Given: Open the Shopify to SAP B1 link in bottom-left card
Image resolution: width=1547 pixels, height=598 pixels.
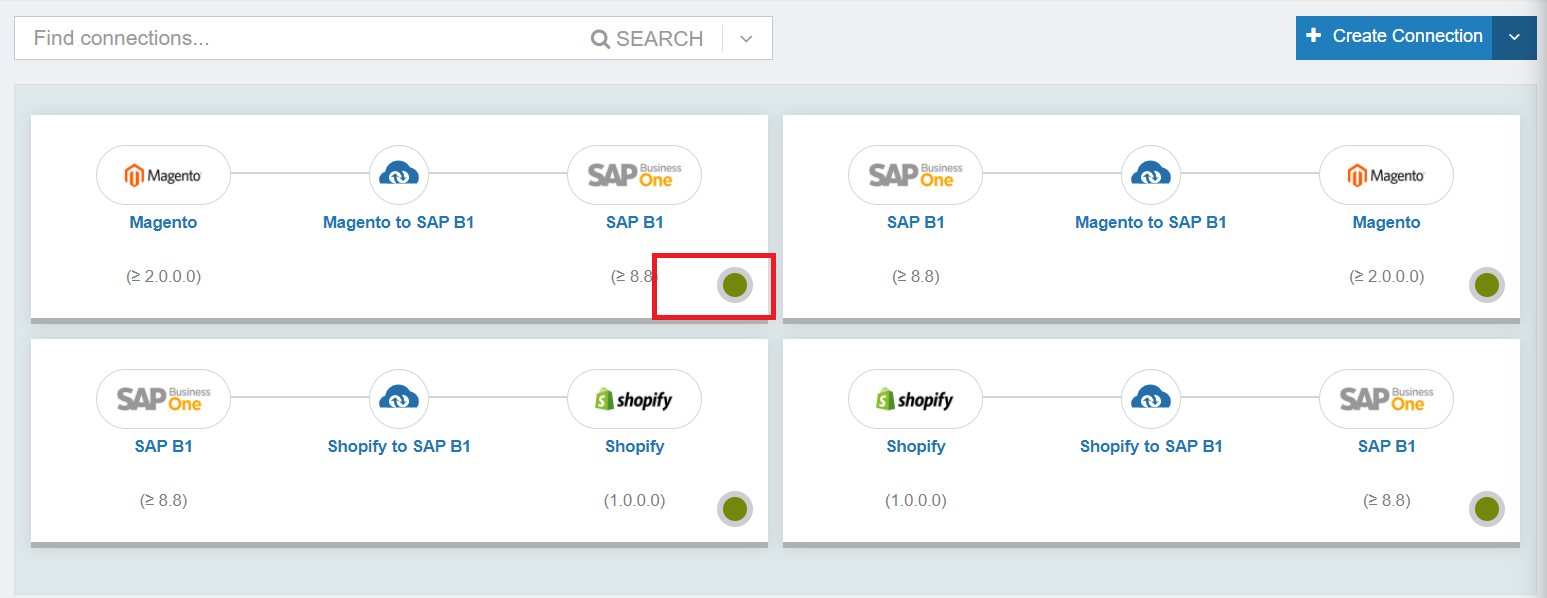Looking at the screenshot, I should [399, 446].
